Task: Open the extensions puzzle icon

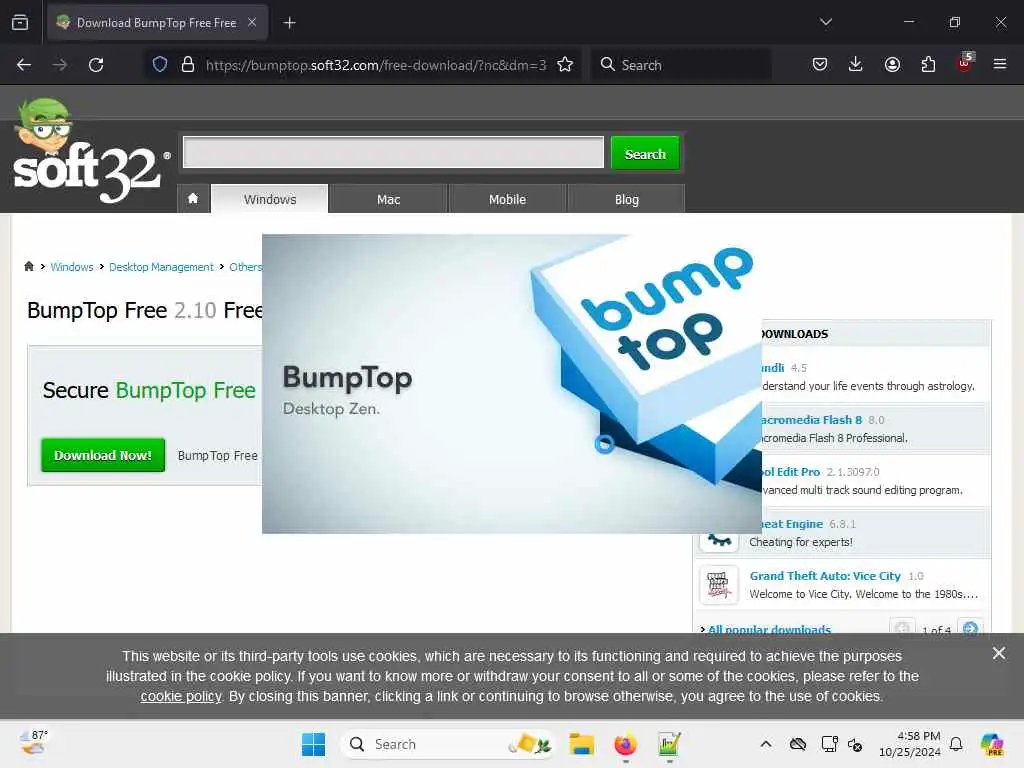Action: click(x=928, y=64)
